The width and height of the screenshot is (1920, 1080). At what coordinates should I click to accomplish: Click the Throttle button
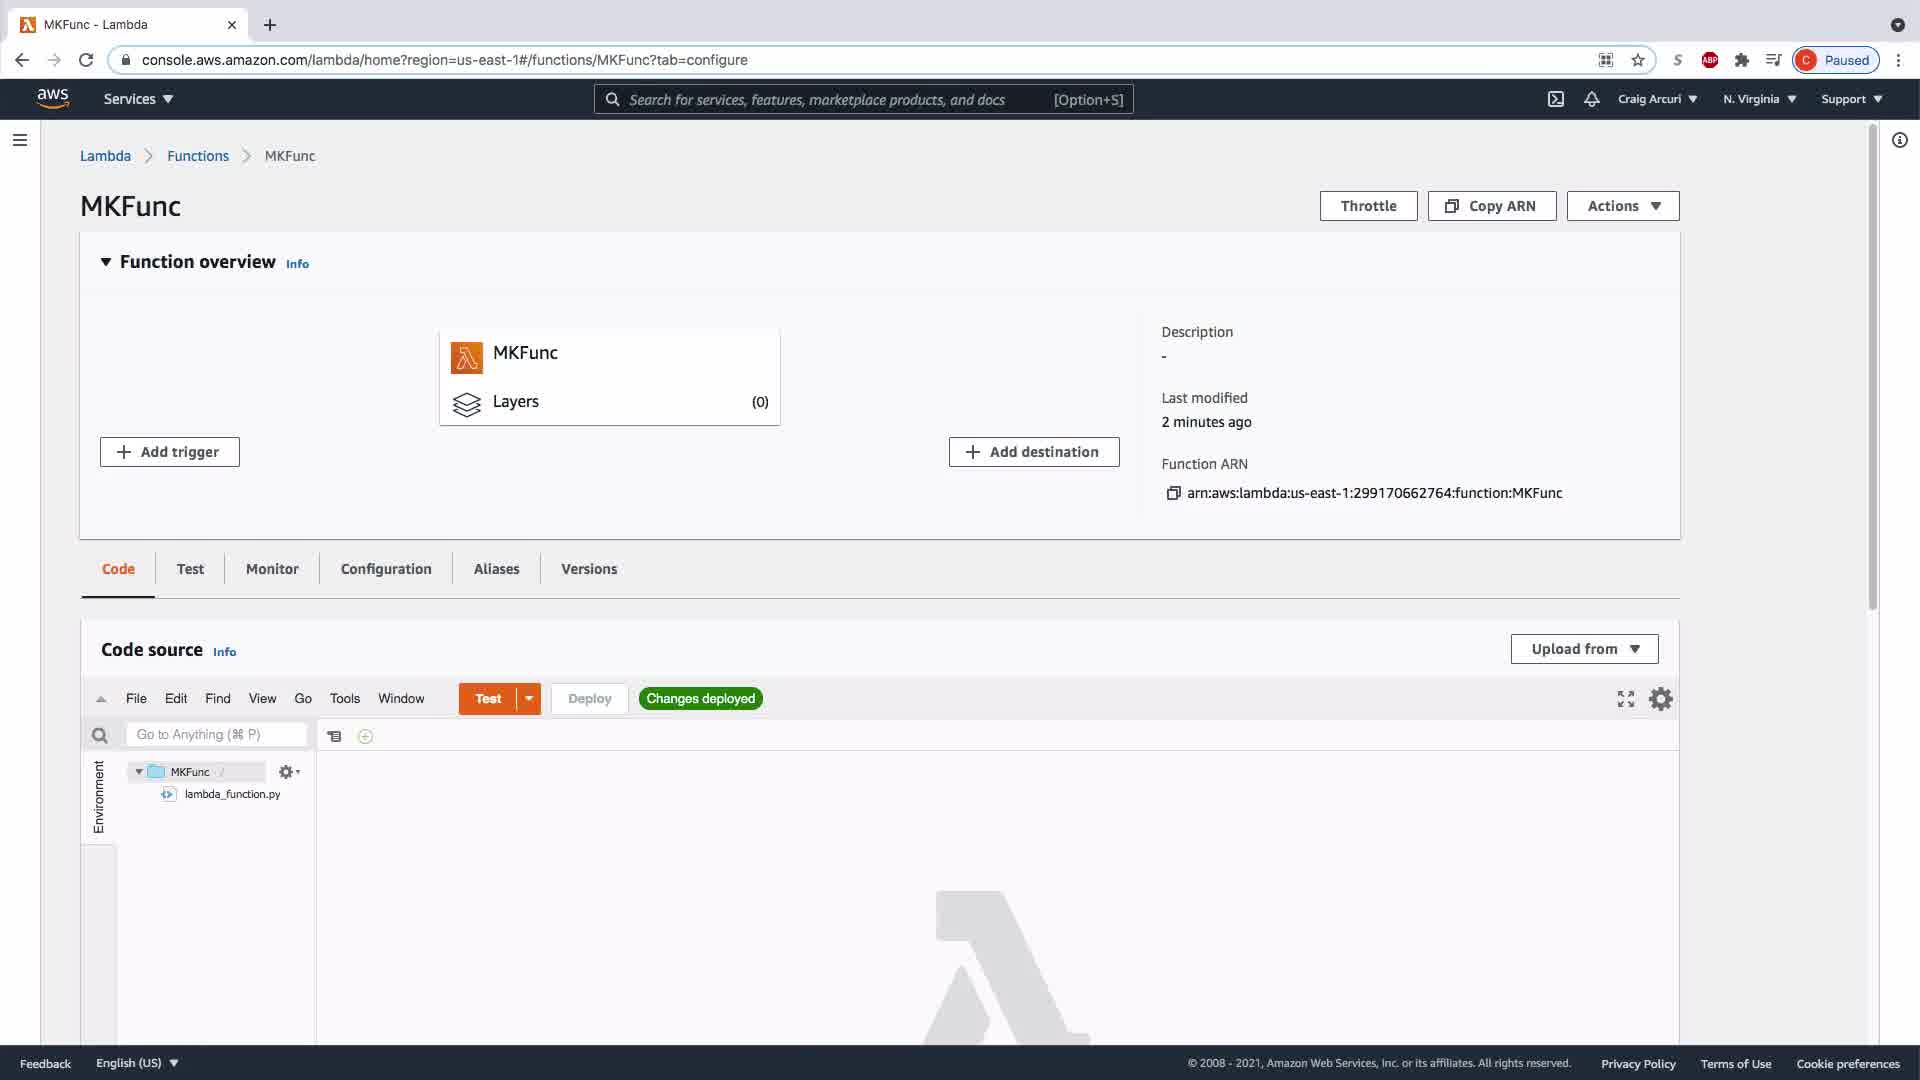click(1368, 206)
